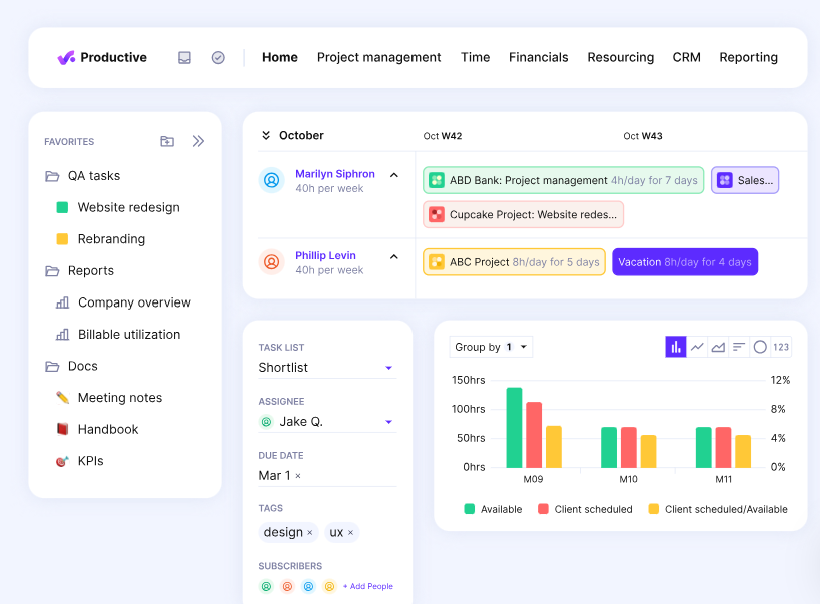The height and width of the screenshot is (604, 820).
Task: Switch to the line chart view icon
Action: click(x=697, y=346)
